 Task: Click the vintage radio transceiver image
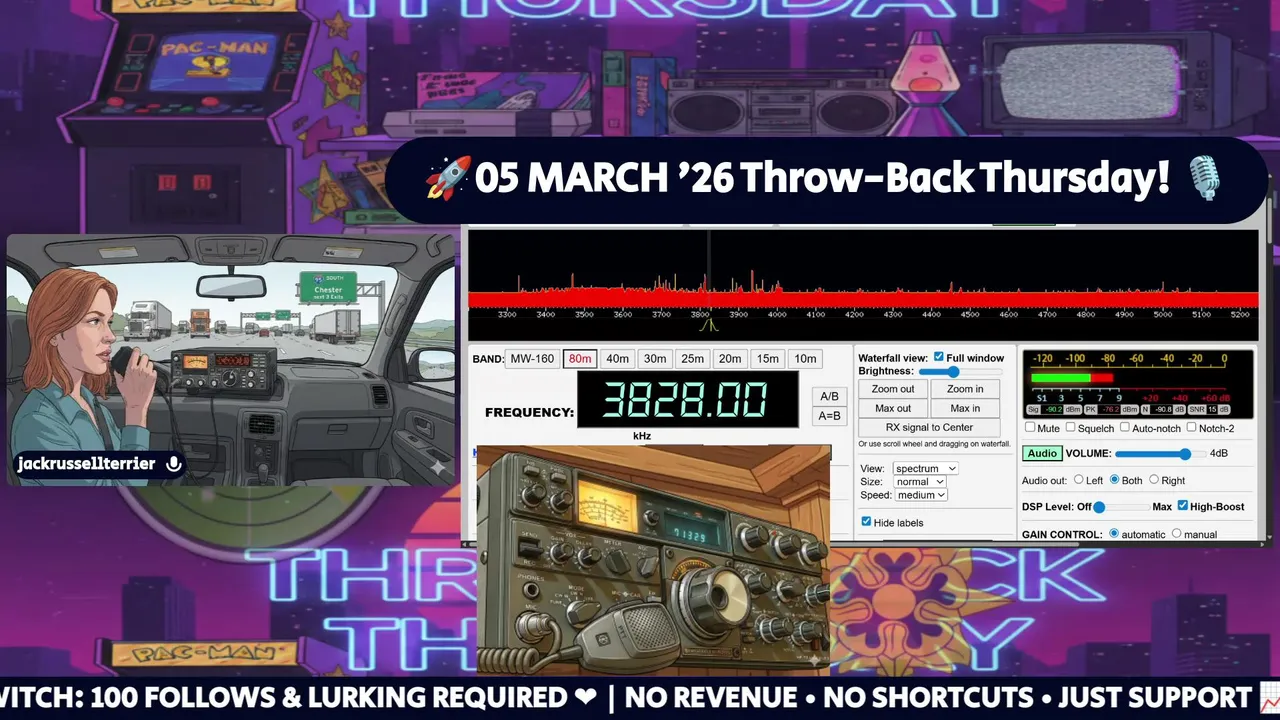[x=654, y=560]
